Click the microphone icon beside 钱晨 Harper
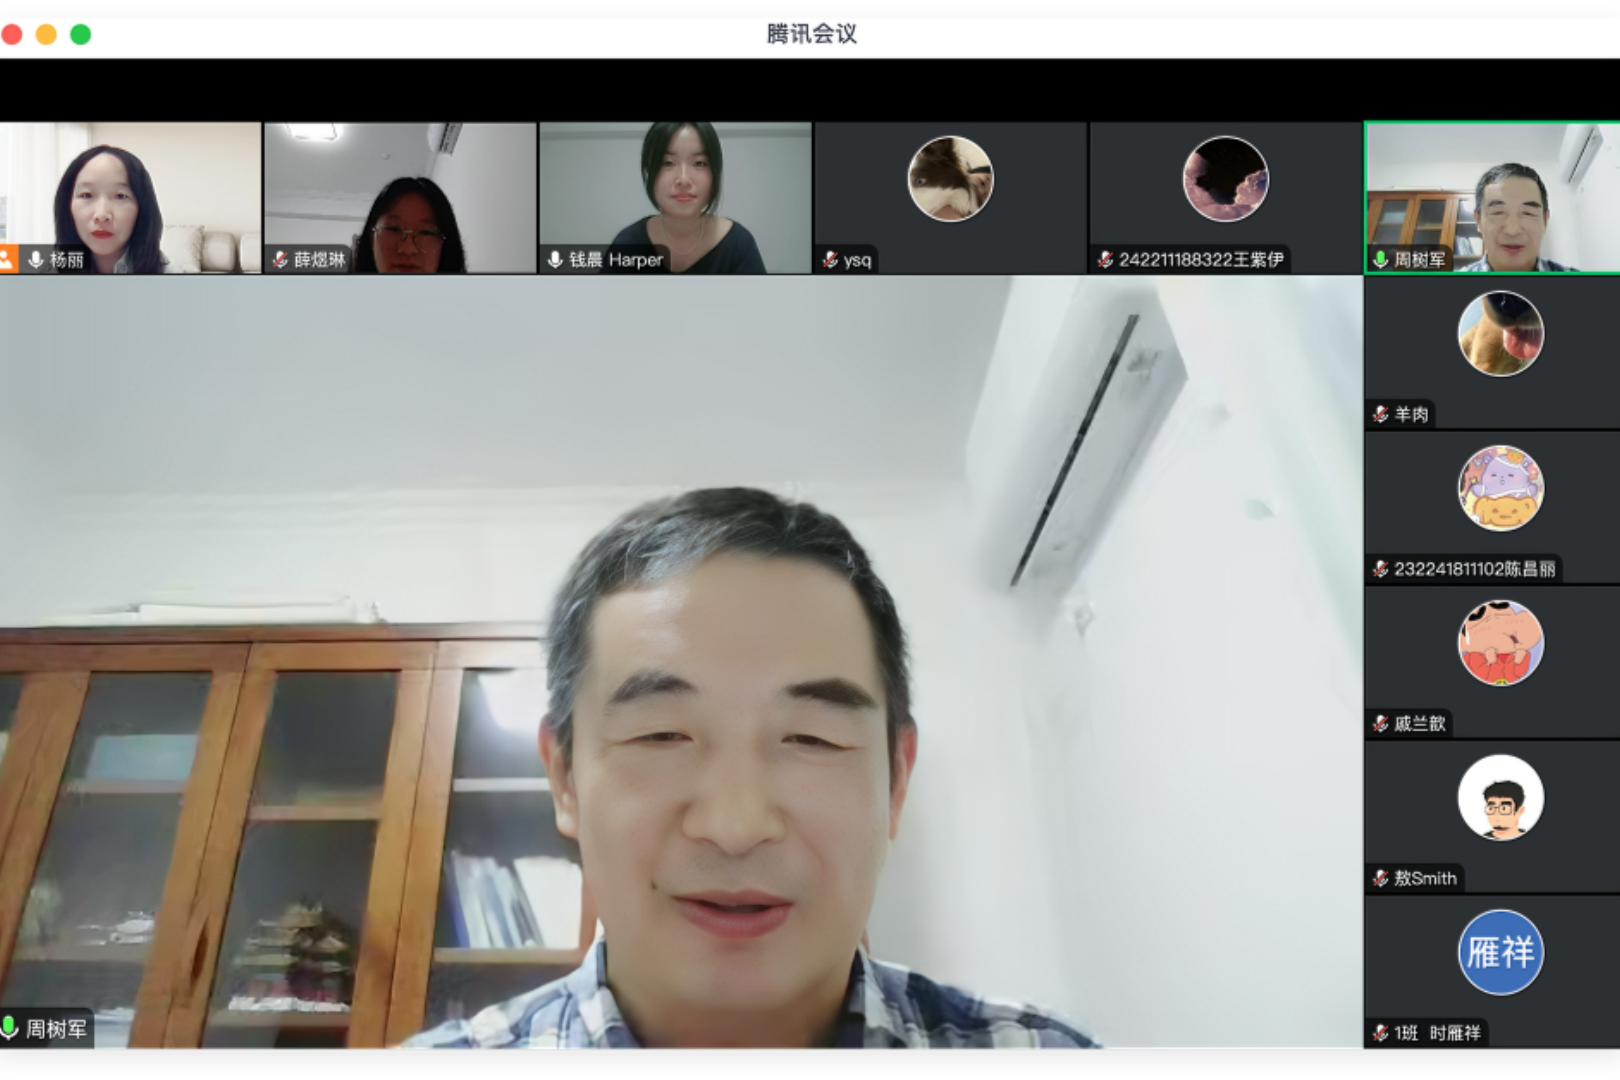 tap(555, 260)
